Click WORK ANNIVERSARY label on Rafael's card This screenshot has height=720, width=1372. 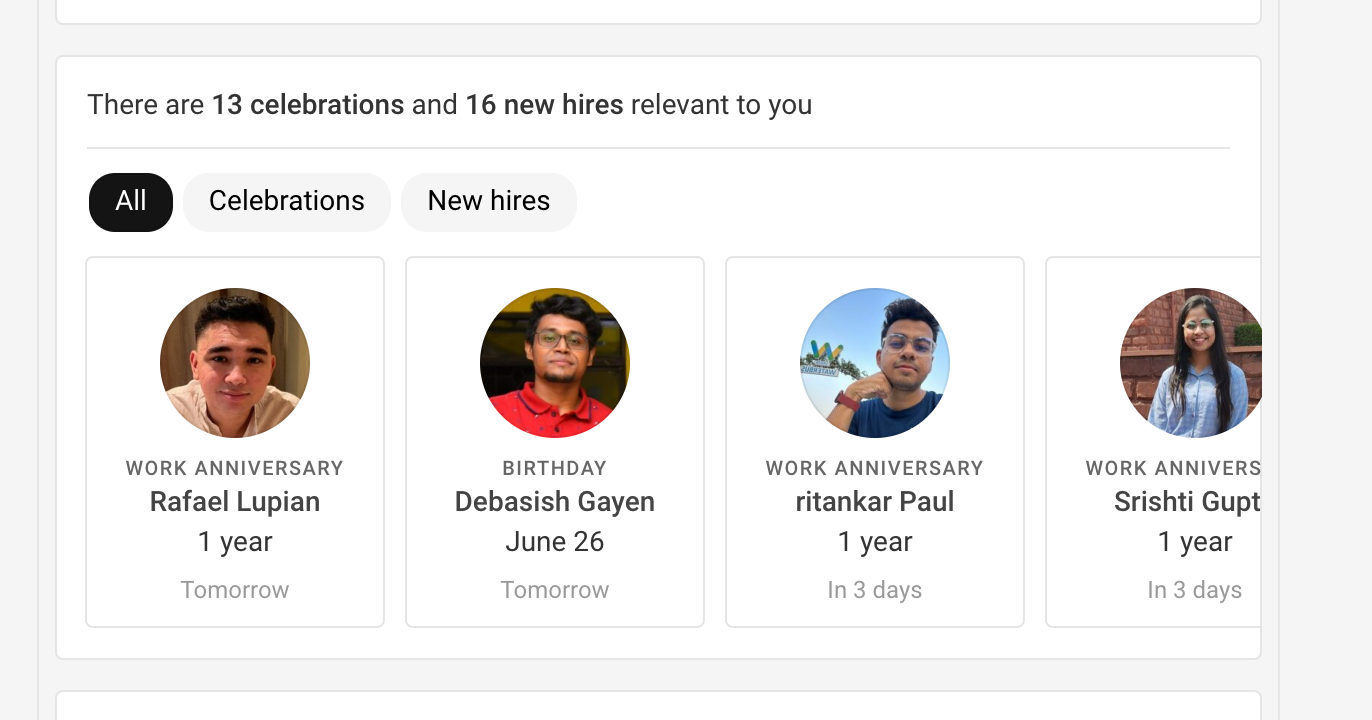(235, 468)
